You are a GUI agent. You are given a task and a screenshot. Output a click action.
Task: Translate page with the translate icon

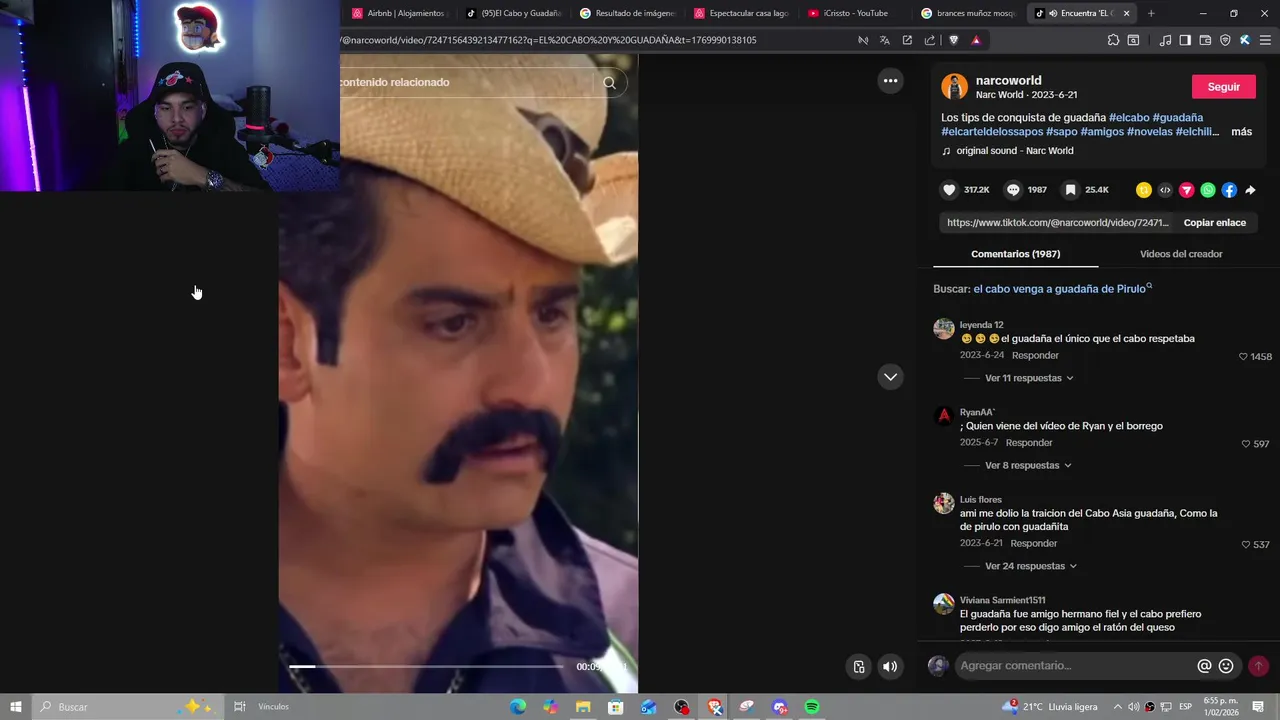tap(885, 40)
